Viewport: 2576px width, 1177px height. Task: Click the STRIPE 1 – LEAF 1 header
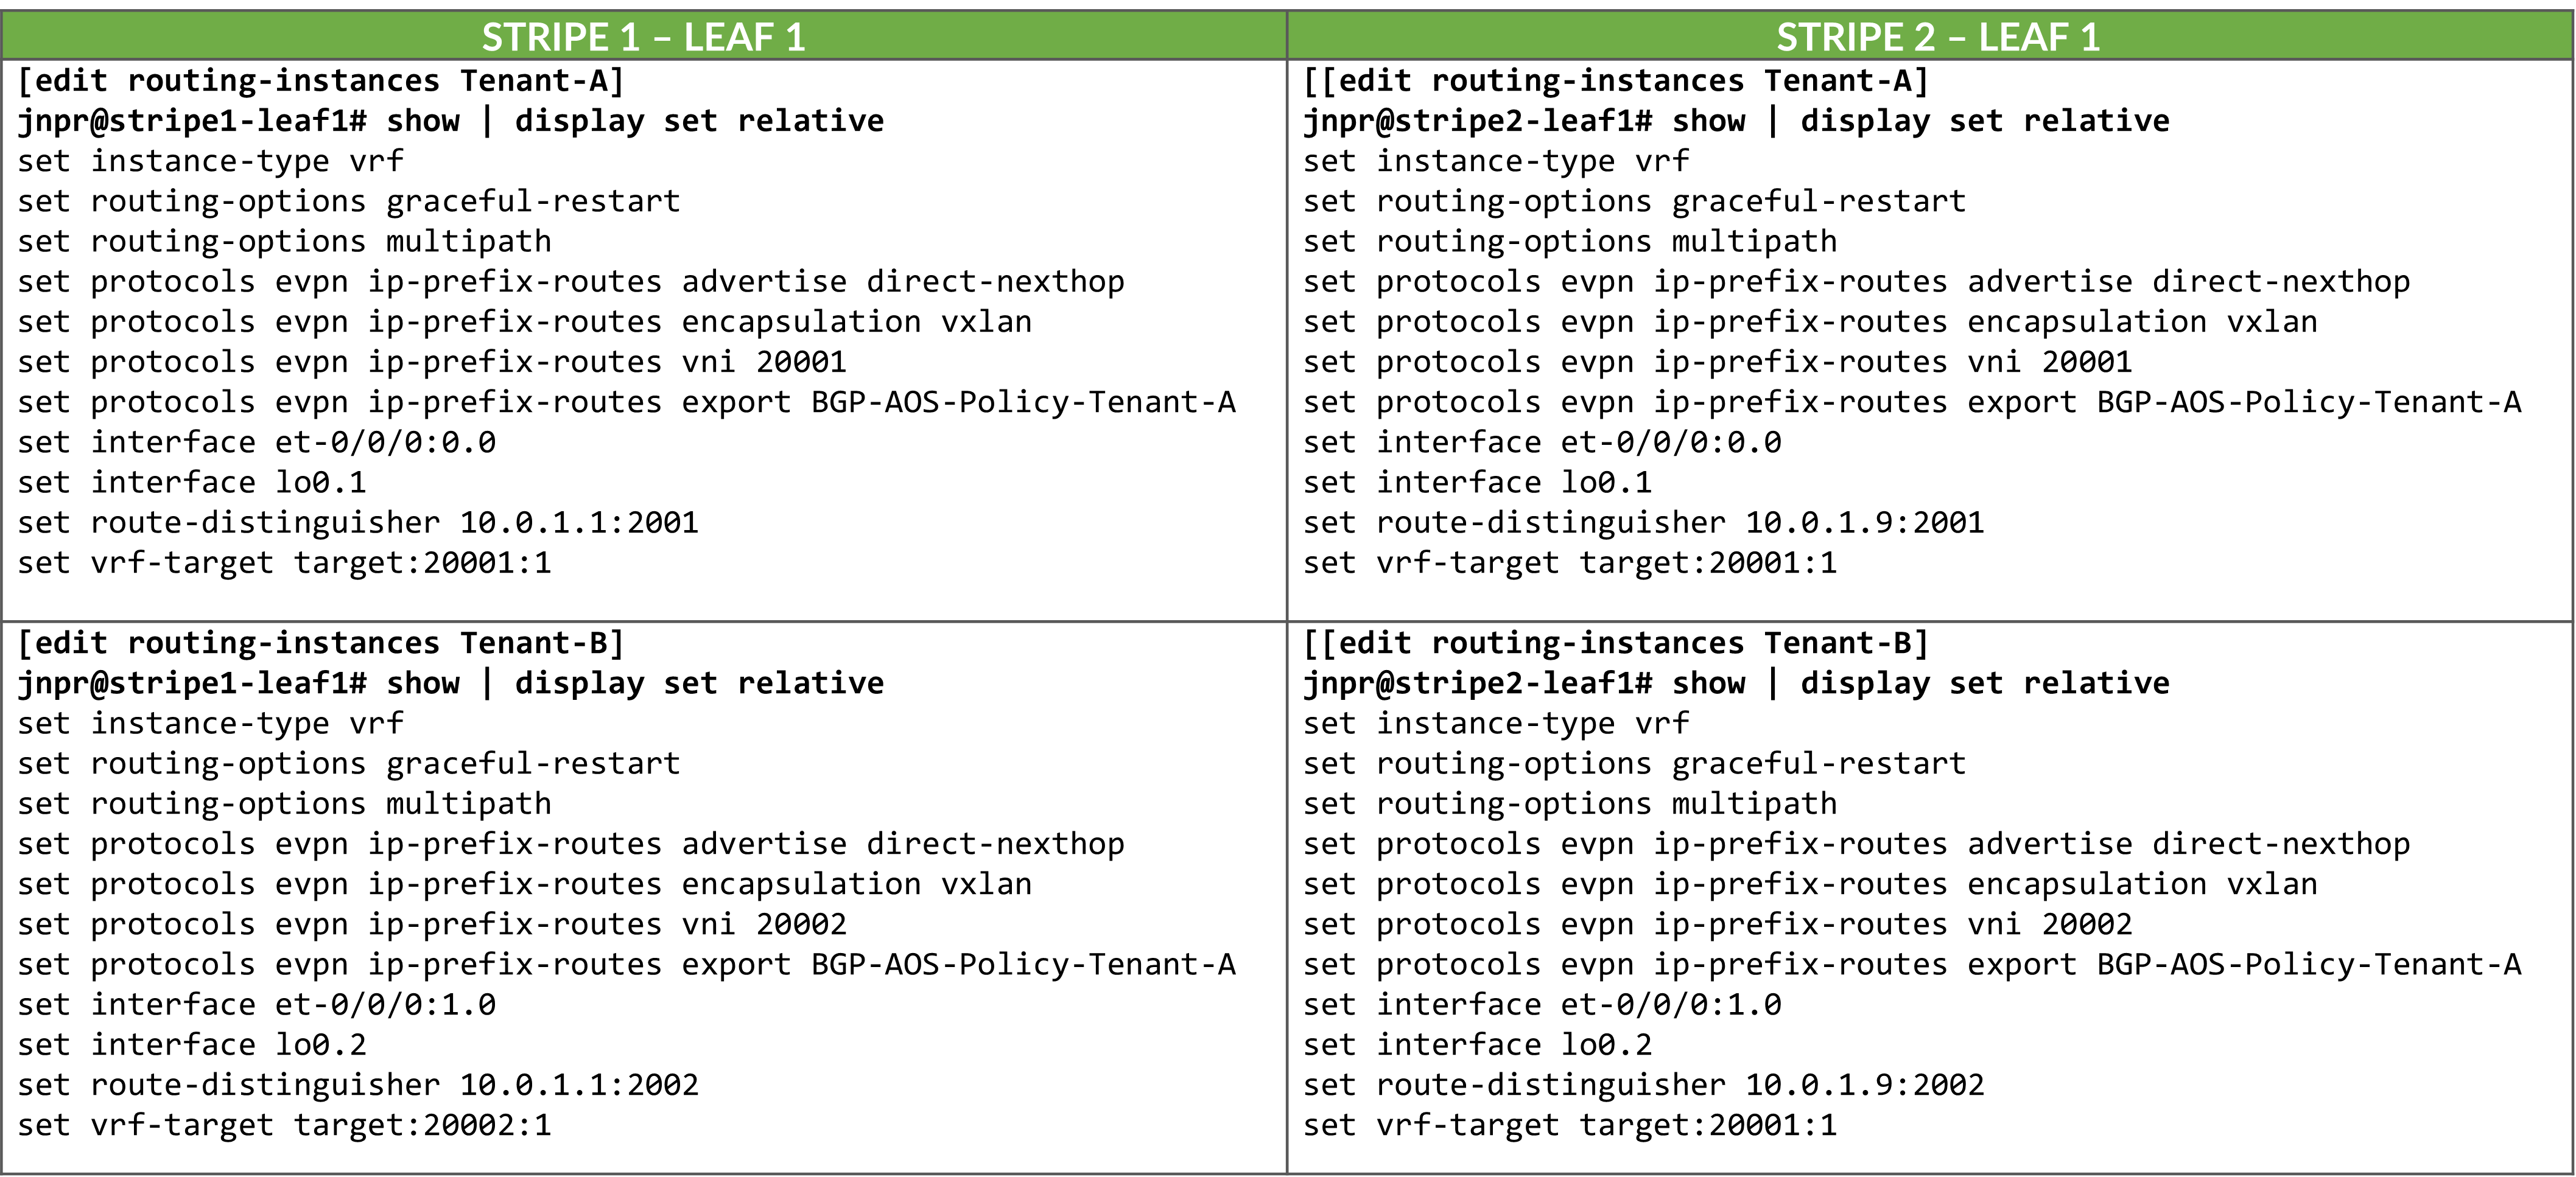[x=643, y=37]
